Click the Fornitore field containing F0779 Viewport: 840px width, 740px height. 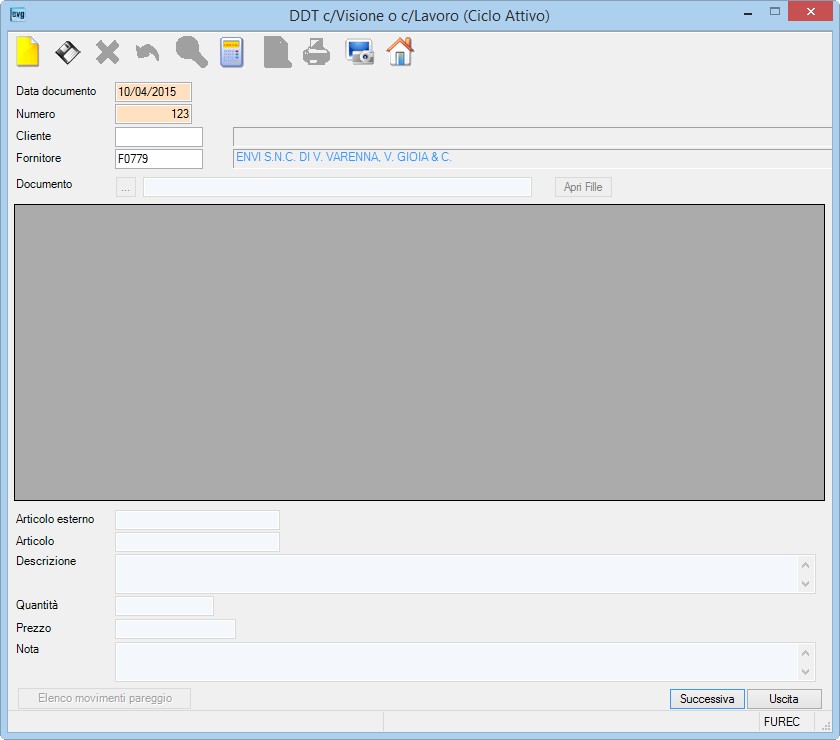coord(159,159)
